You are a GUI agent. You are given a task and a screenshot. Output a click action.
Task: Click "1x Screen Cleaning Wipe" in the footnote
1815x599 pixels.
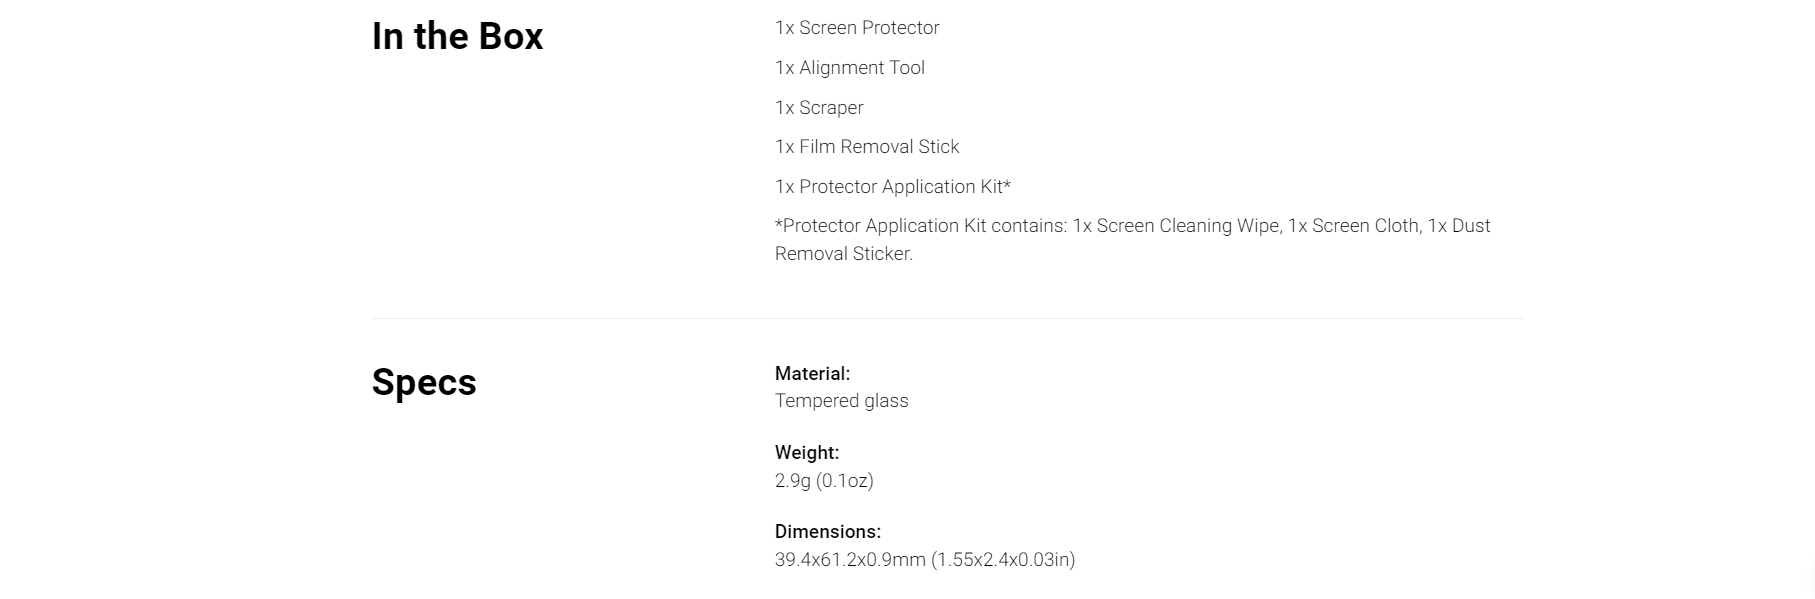(1176, 226)
